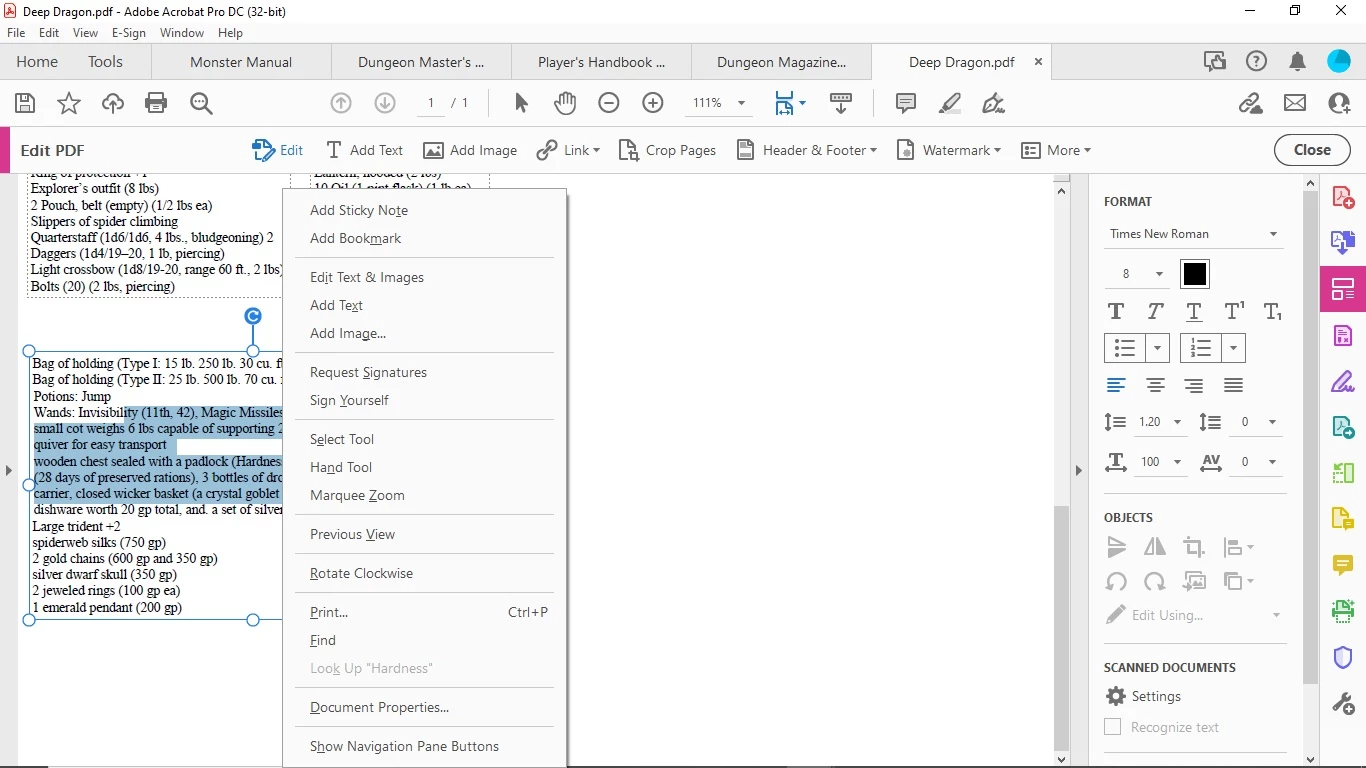
Task: Zoom out with the minus icon
Action: pos(609,103)
